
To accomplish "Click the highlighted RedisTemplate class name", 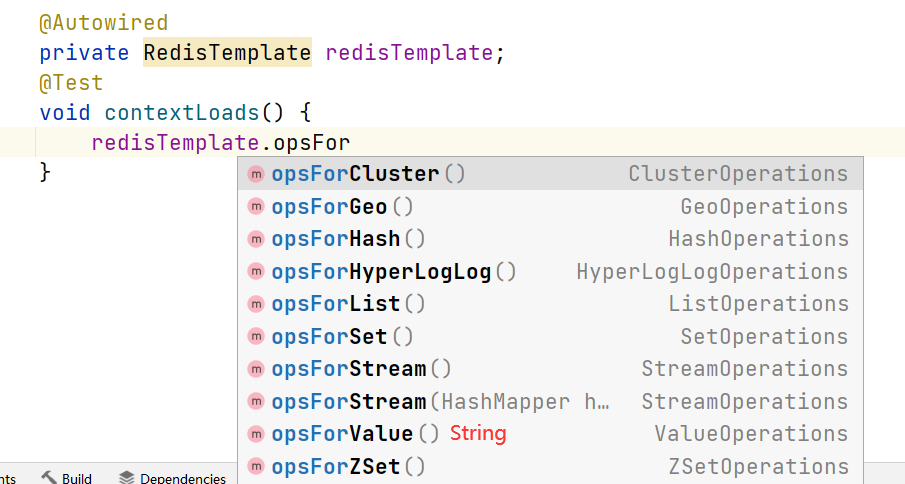I will [x=227, y=52].
